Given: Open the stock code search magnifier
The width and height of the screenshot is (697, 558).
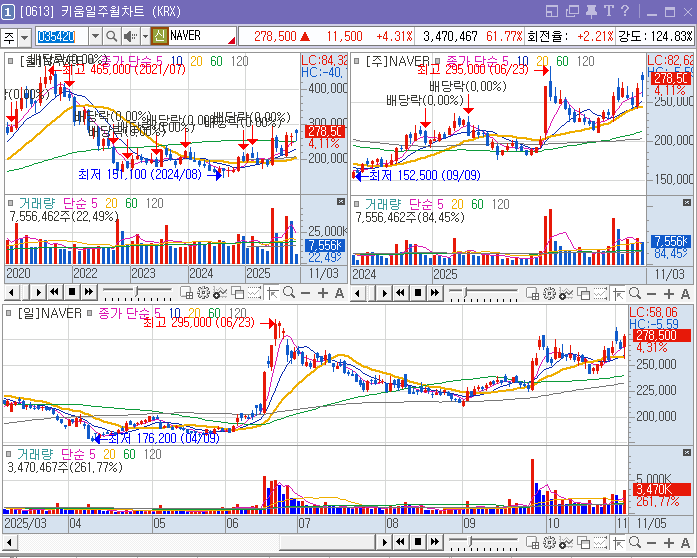Looking at the screenshot, I should (x=112, y=36).
